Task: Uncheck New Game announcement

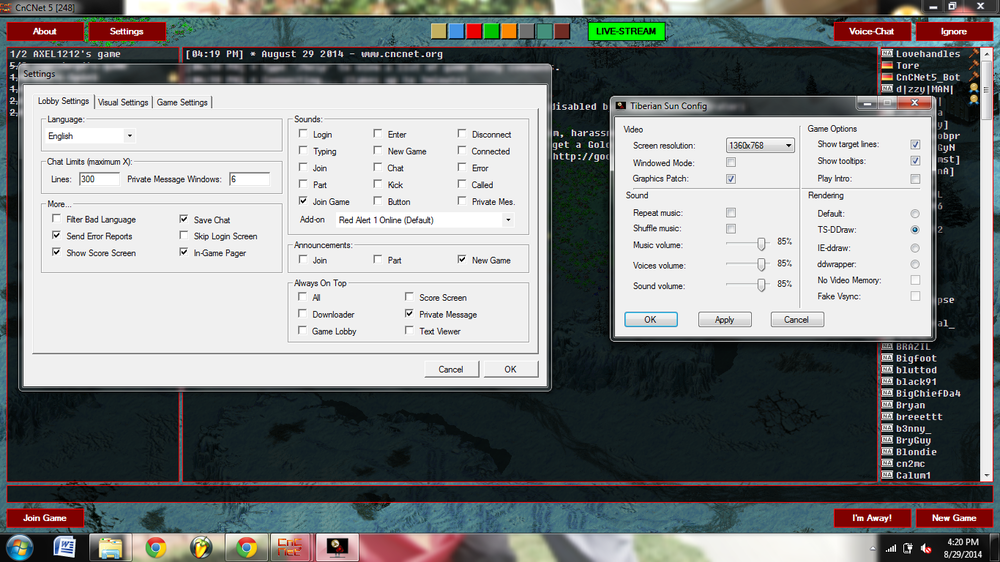Action: point(462,260)
